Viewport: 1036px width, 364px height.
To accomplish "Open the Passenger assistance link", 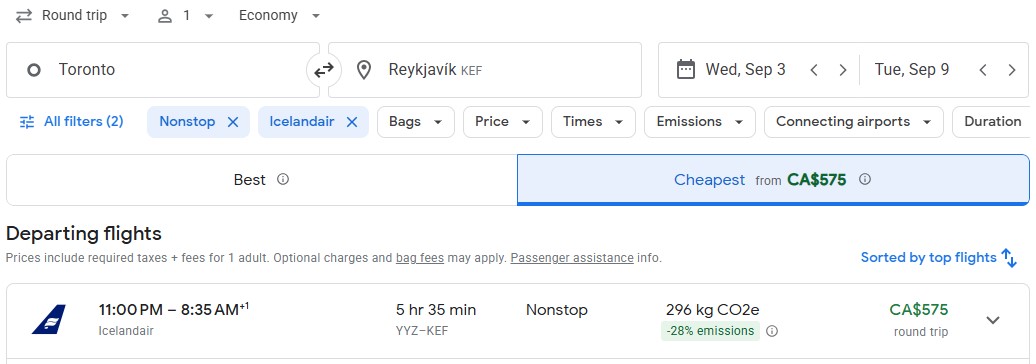I will 572,258.
